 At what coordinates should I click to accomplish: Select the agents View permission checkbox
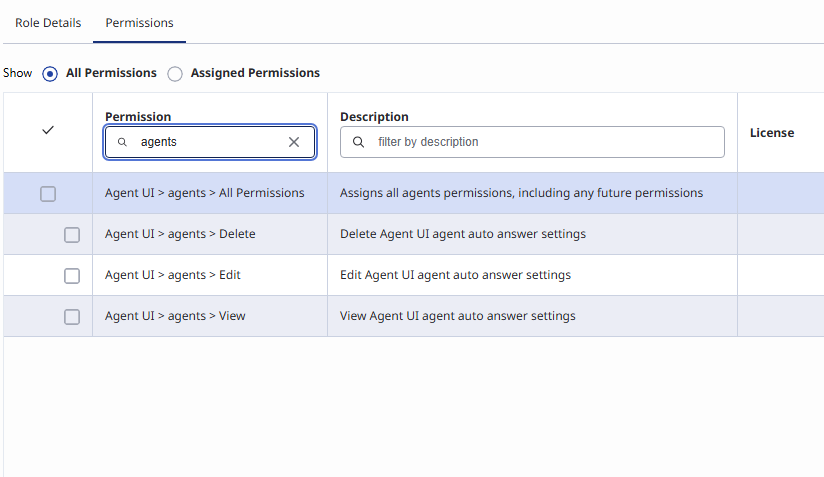(x=72, y=317)
